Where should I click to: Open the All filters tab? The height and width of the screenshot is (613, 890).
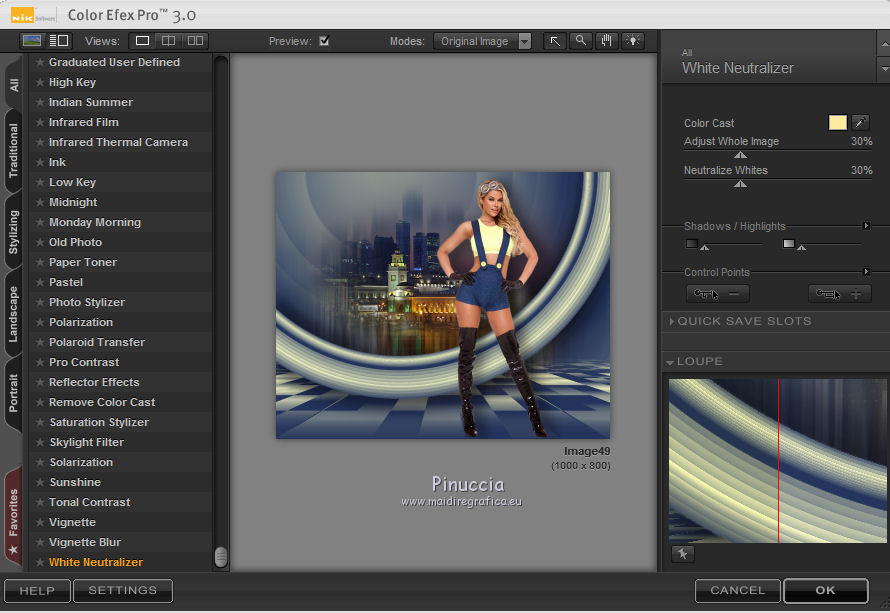14,84
